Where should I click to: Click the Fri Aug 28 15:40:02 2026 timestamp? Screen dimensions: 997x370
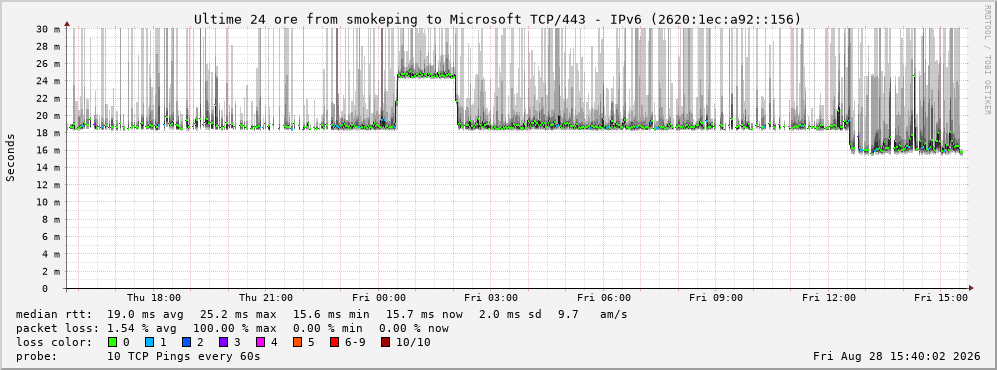pyautogui.click(x=897, y=356)
